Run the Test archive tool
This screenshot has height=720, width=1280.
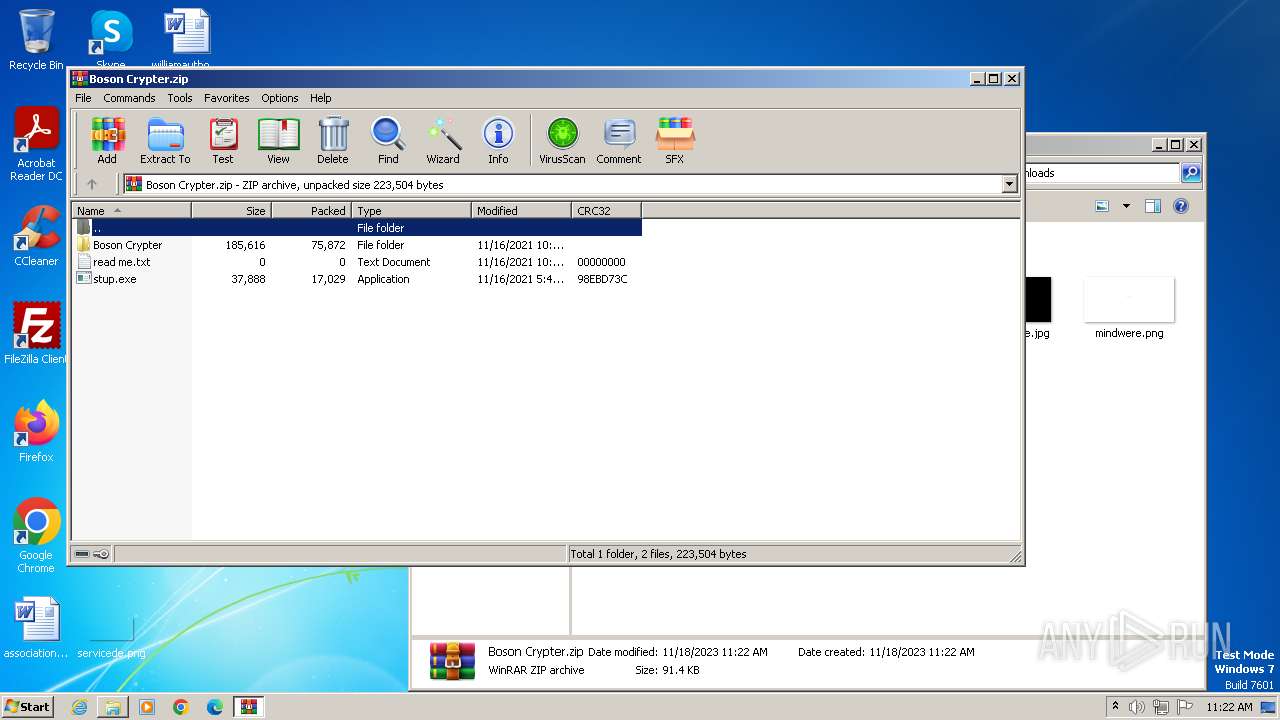point(223,140)
